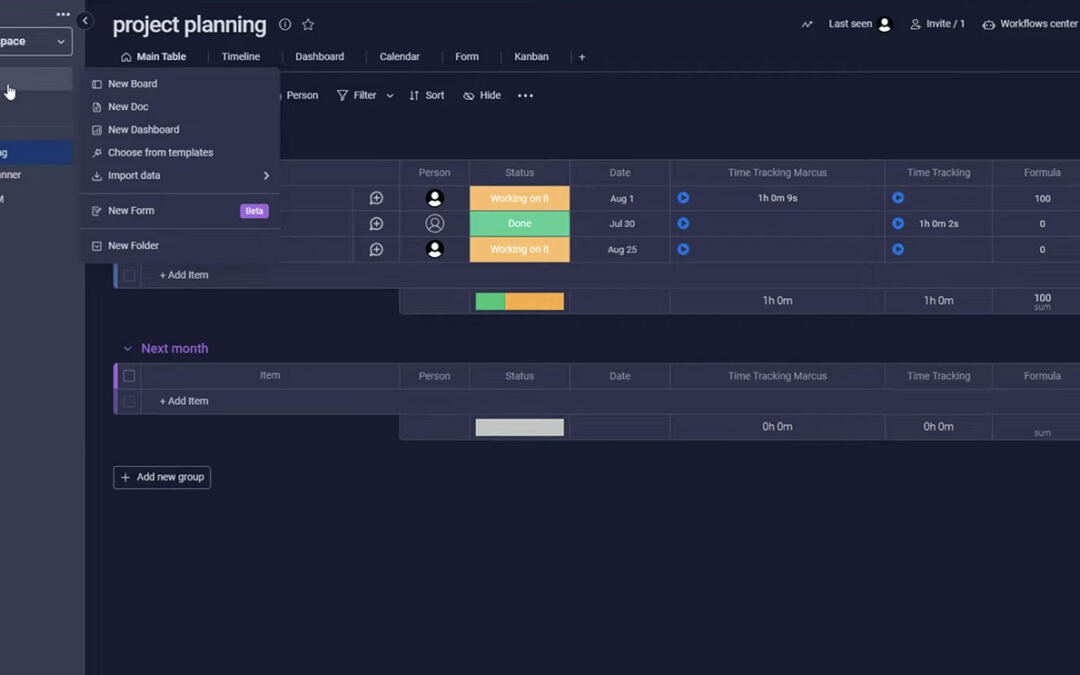This screenshot has height=675, width=1080.
Task: Open the Aug 1 date cell
Action: click(621, 199)
